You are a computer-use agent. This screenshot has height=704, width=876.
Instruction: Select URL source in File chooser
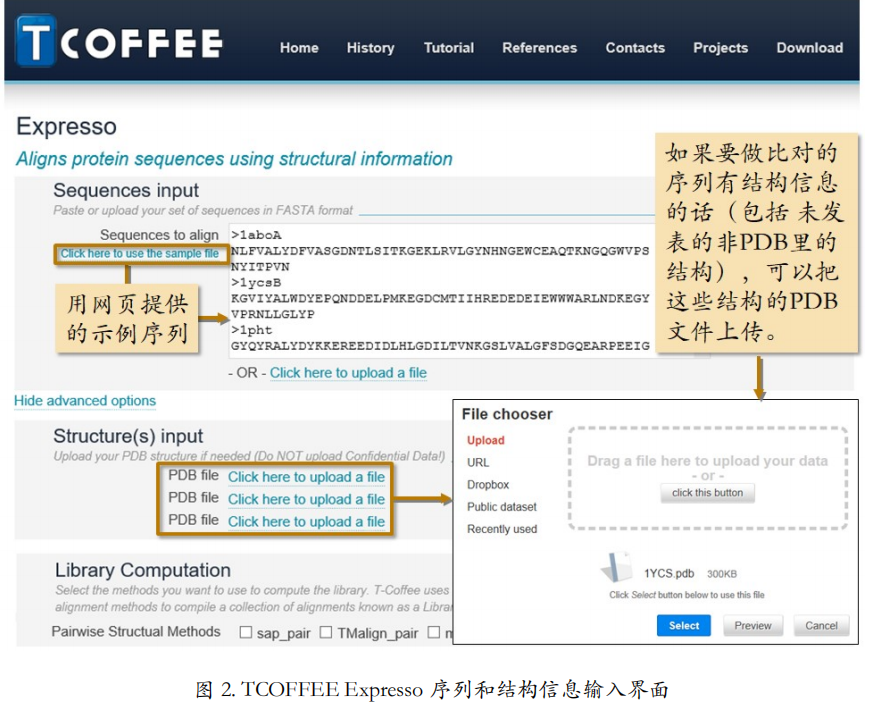(478, 463)
